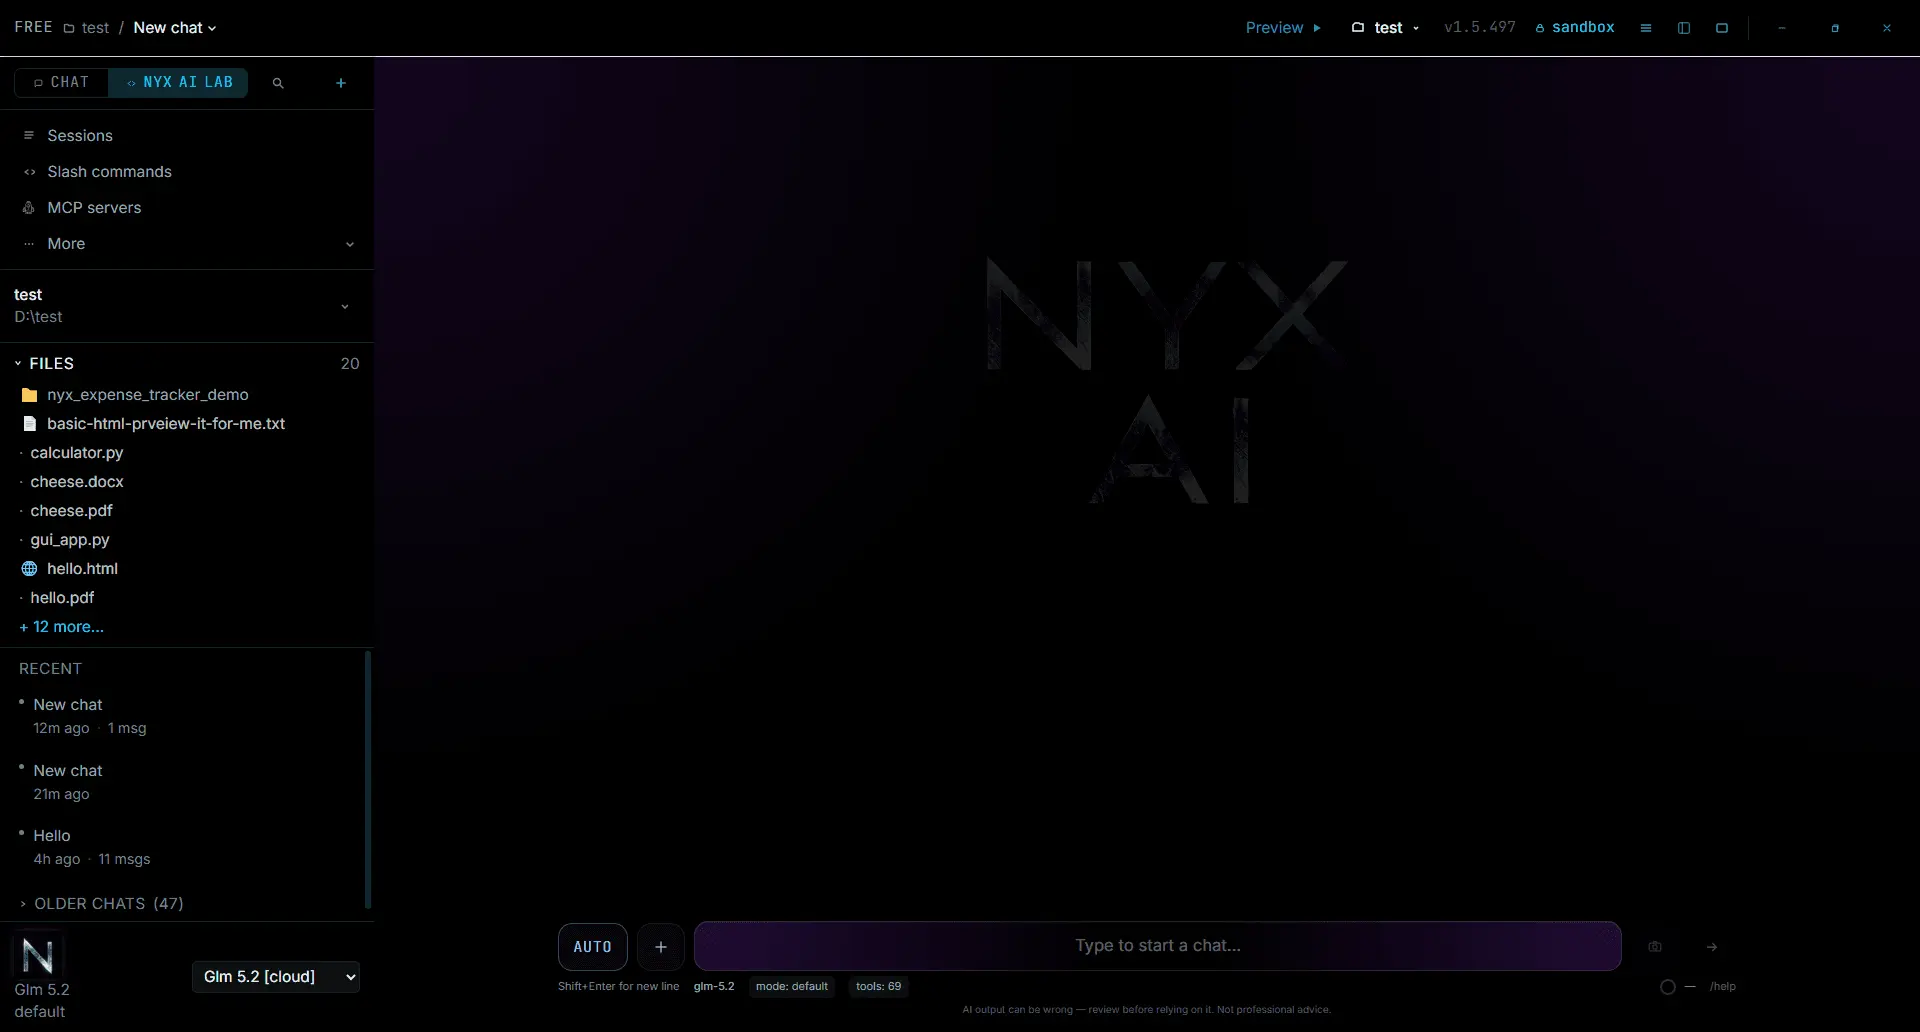
Task: Click the /help link
Action: [x=1722, y=987]
